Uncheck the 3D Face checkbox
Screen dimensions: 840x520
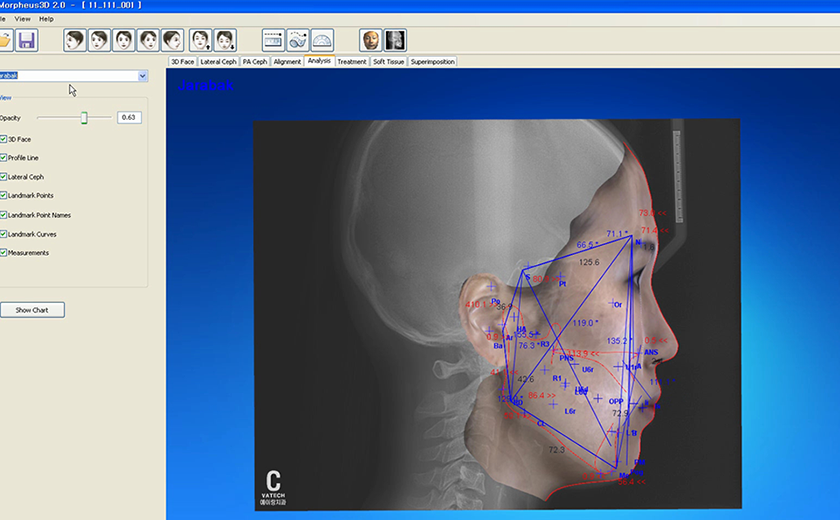(x=3, y=139)
